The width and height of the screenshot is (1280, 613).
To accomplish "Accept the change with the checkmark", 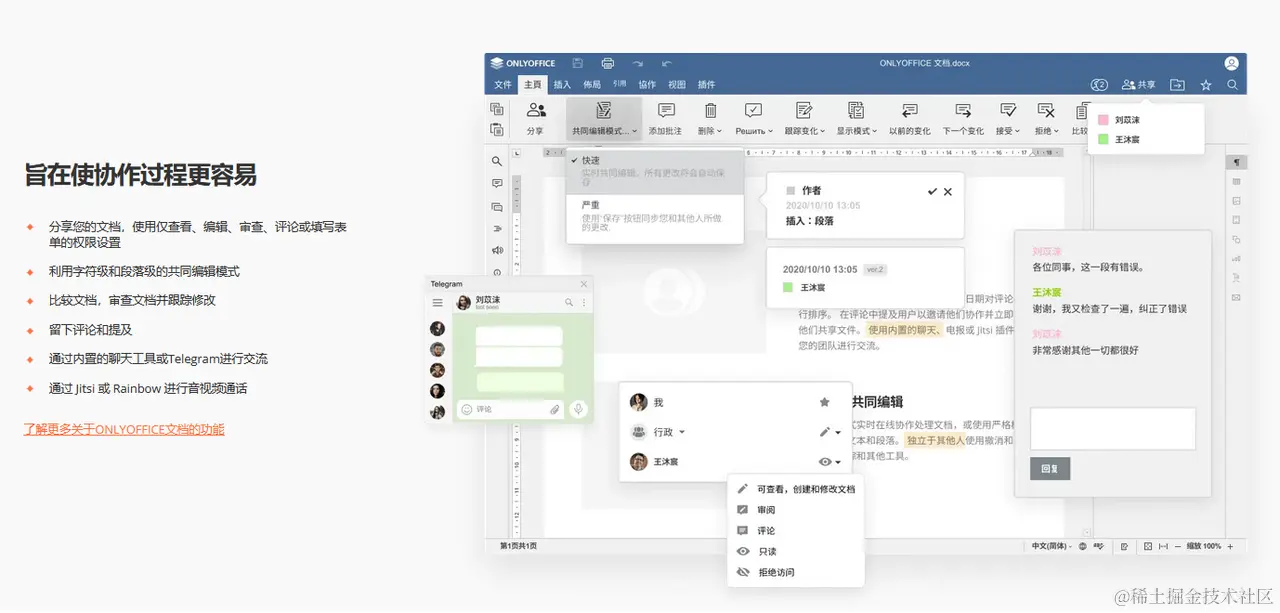I will point(932,191).
